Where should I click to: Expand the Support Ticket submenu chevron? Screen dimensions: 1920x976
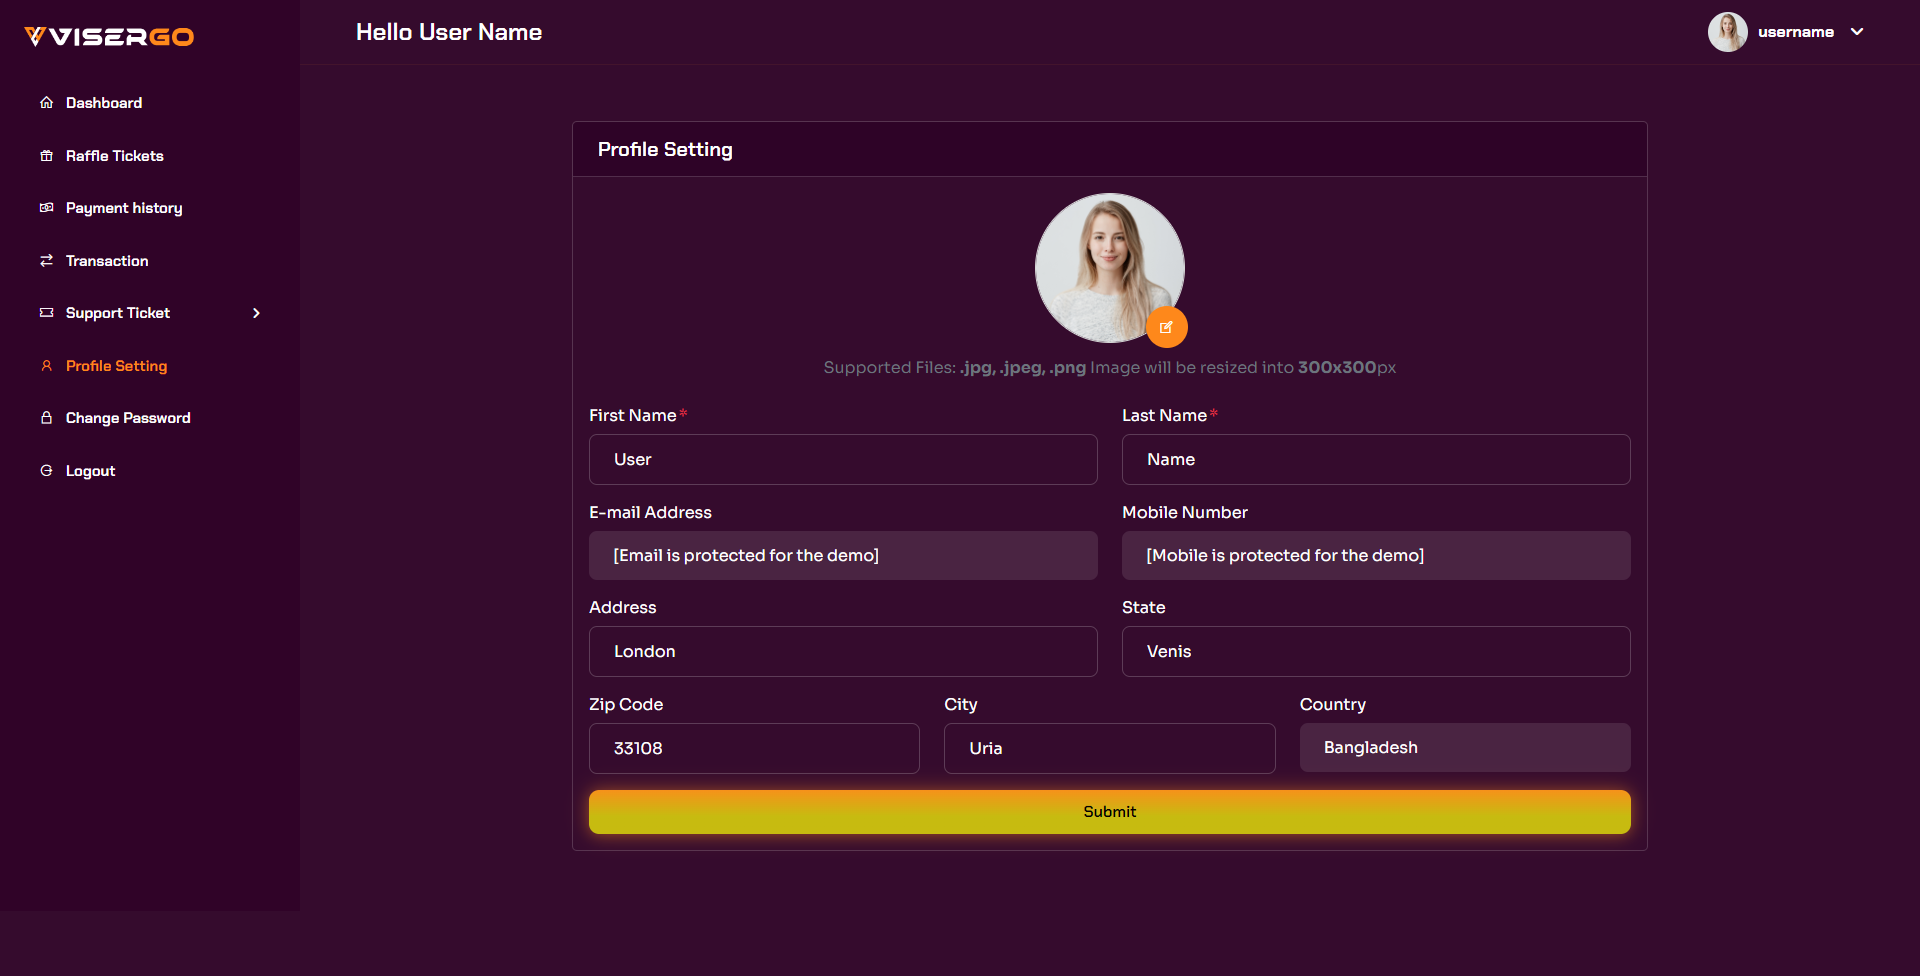[x=257, y=313]
